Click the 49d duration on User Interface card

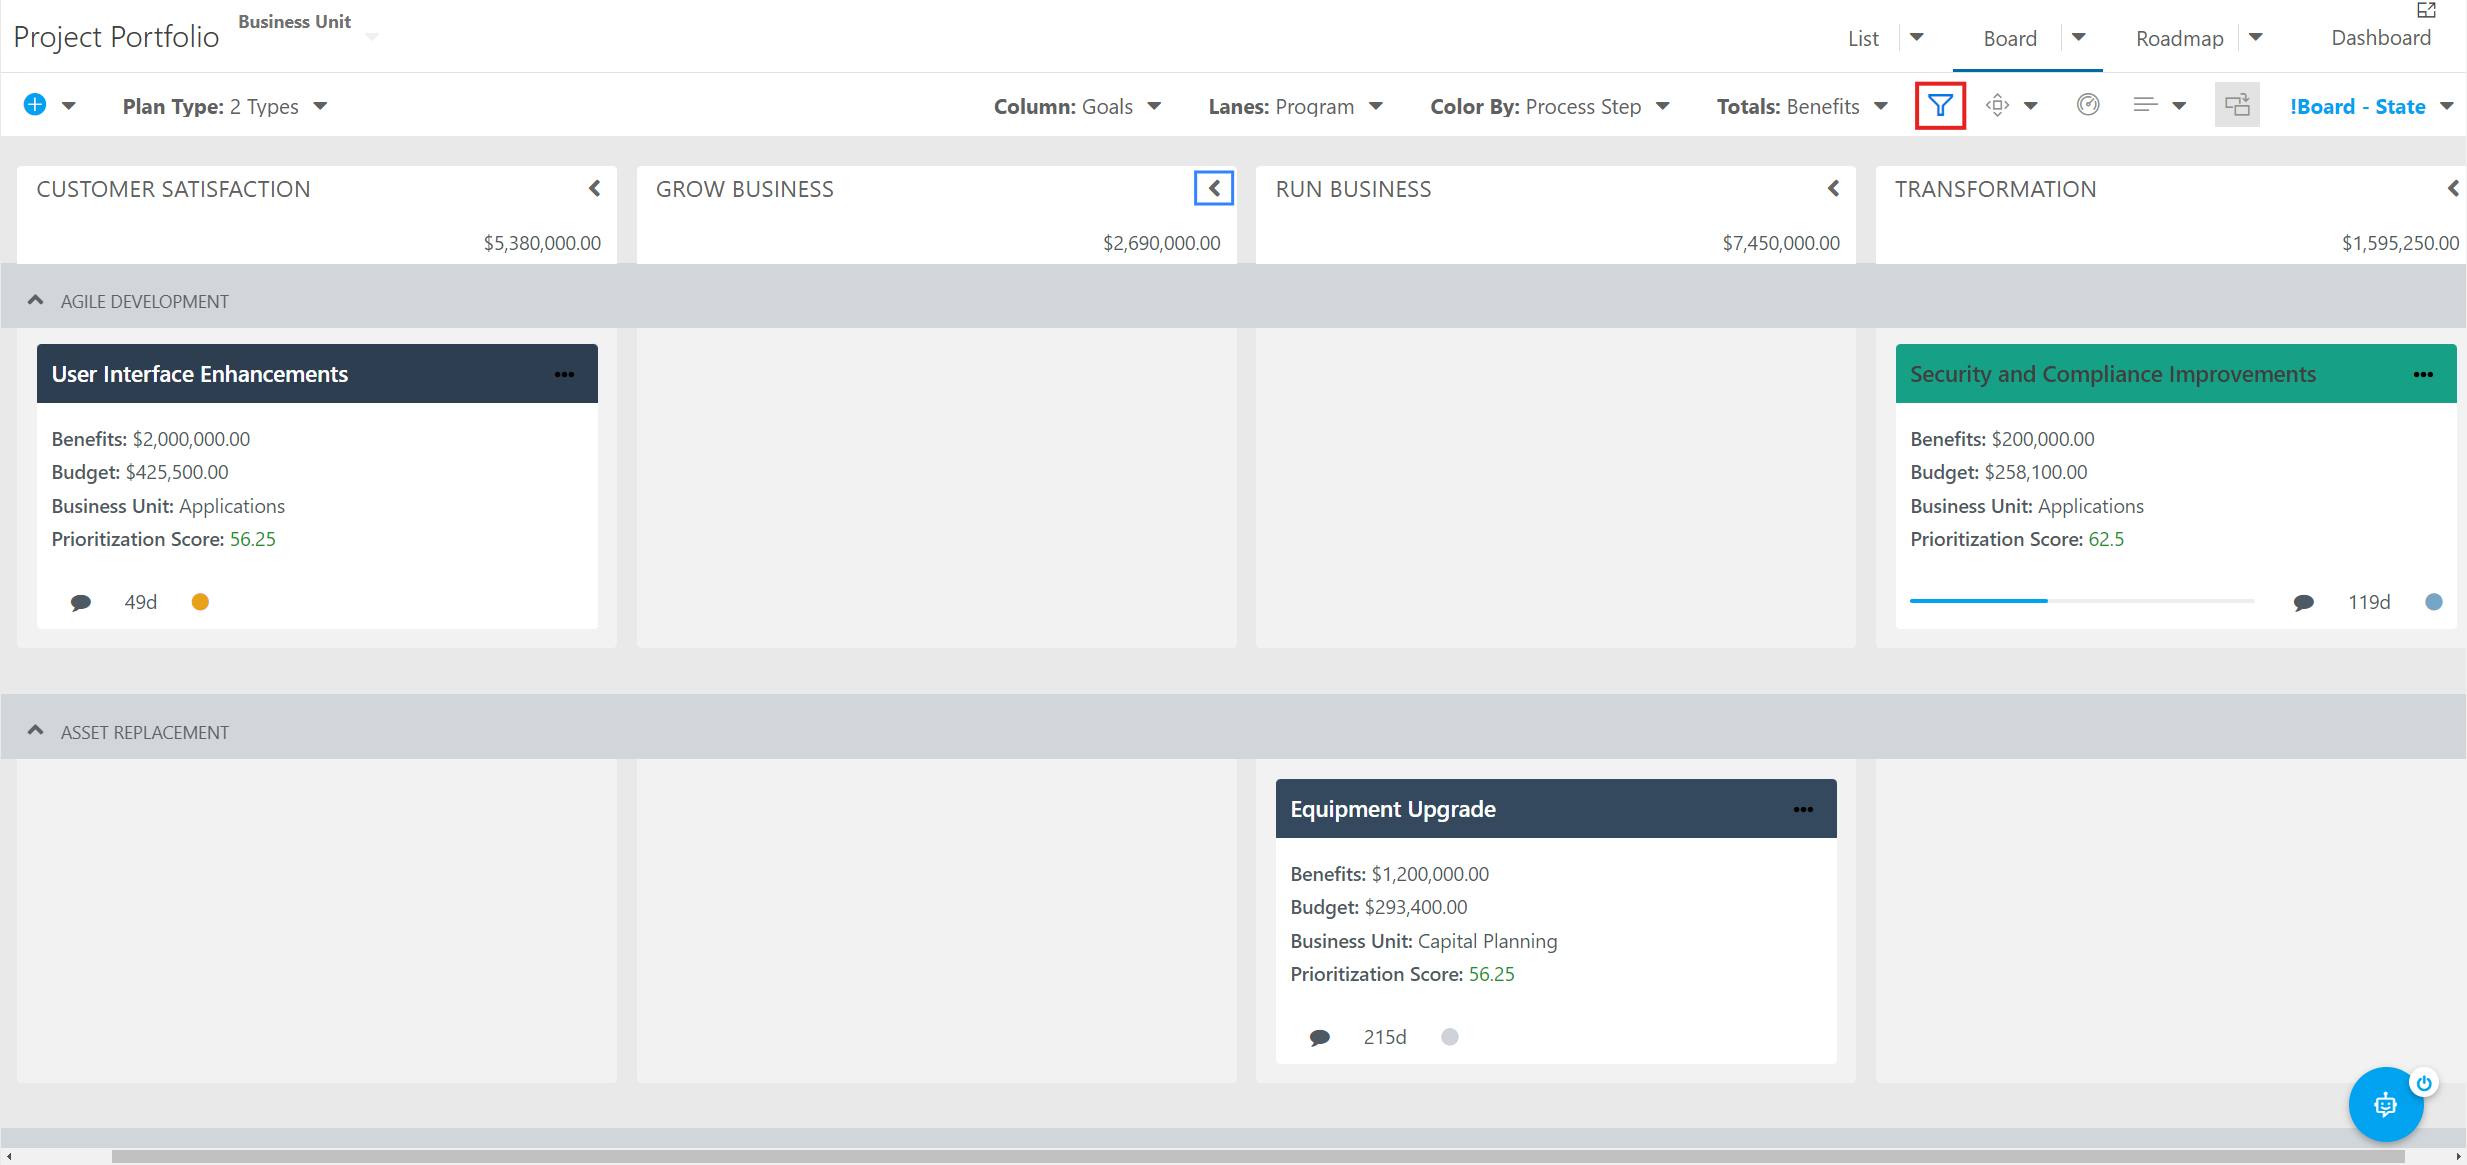pyautogui.click(x=141, y=602)
